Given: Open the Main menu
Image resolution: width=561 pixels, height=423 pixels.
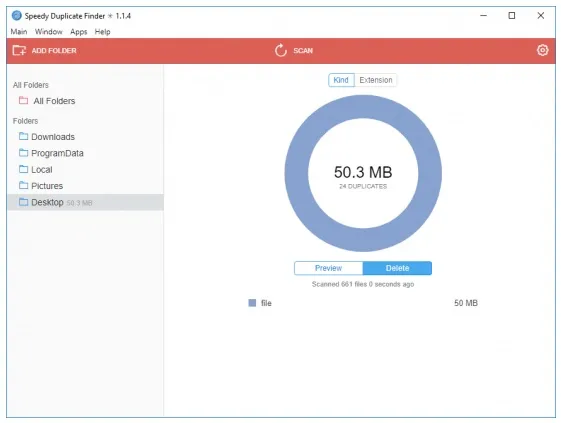Looking at the screenshot, I should [19, 31].
